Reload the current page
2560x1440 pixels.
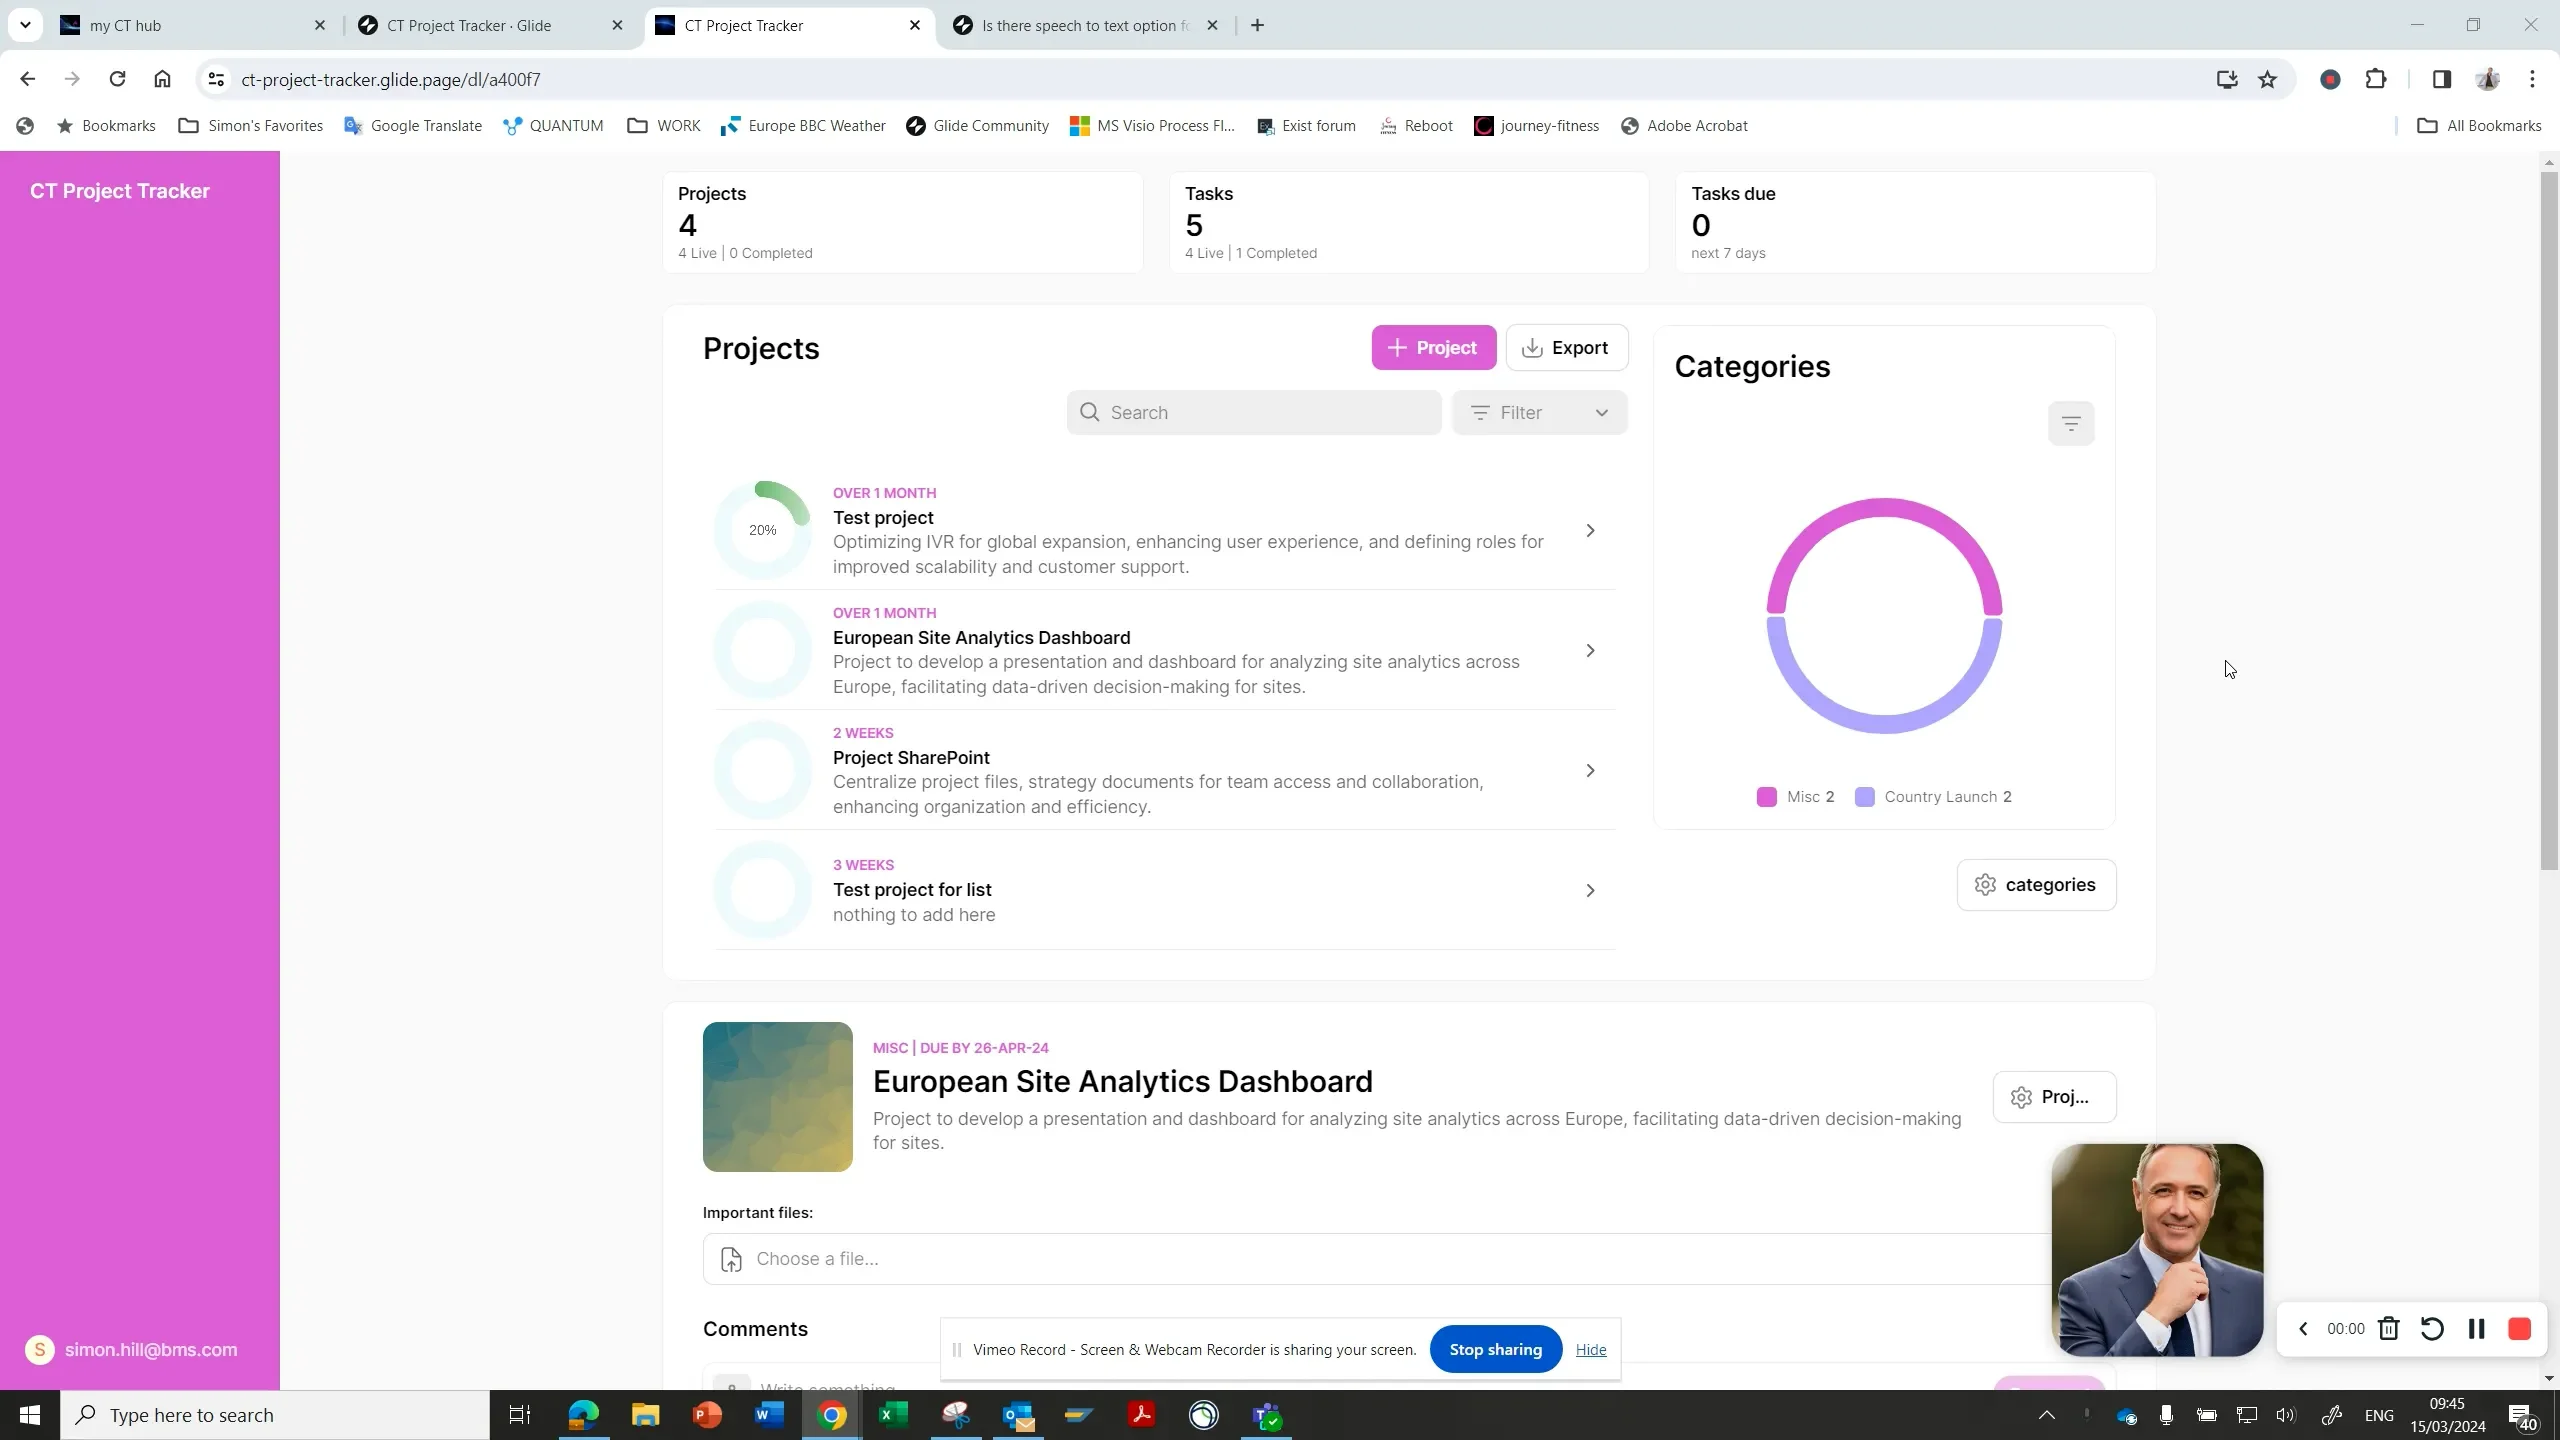click(117, 79)
